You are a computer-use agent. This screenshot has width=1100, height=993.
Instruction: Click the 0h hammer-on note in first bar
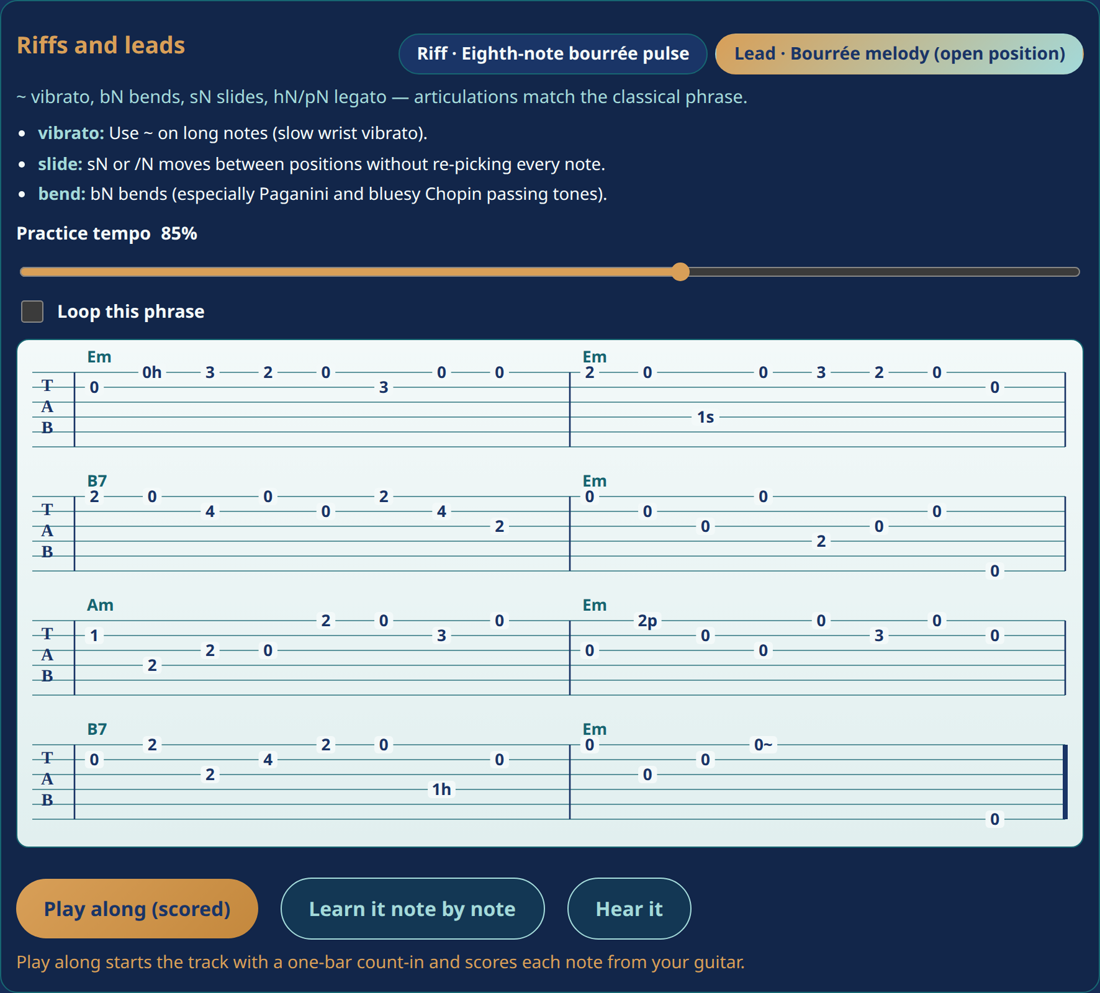[x=152, y=373]
